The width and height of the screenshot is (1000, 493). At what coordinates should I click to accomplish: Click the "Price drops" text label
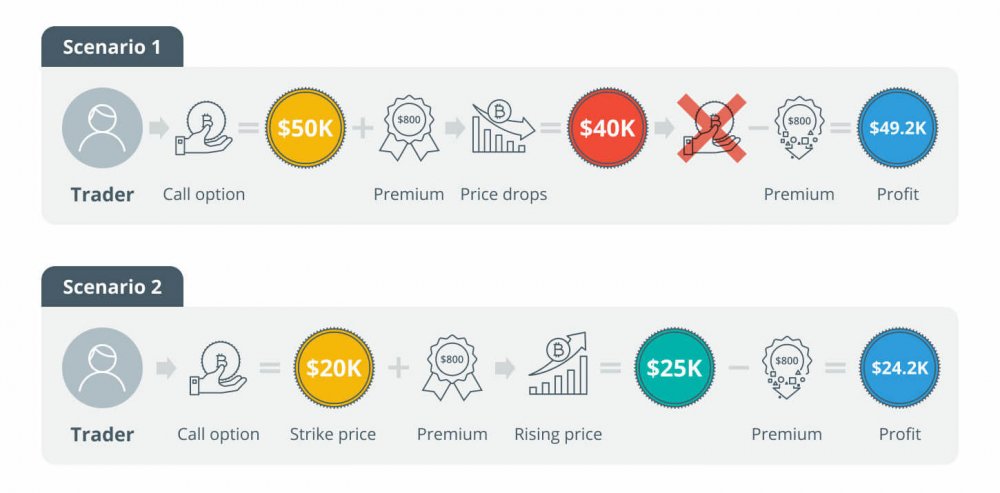tap(503, 194)
